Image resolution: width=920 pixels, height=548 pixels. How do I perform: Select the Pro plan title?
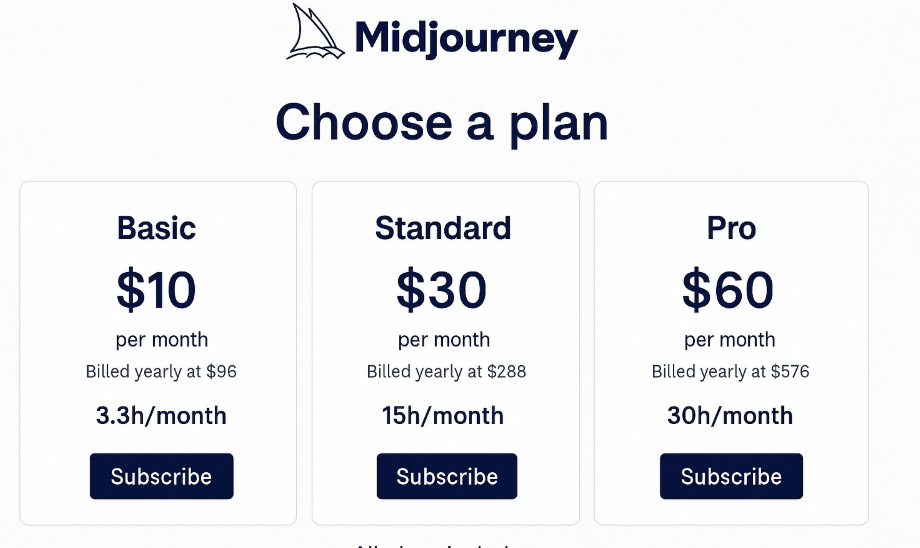(731, 228)
